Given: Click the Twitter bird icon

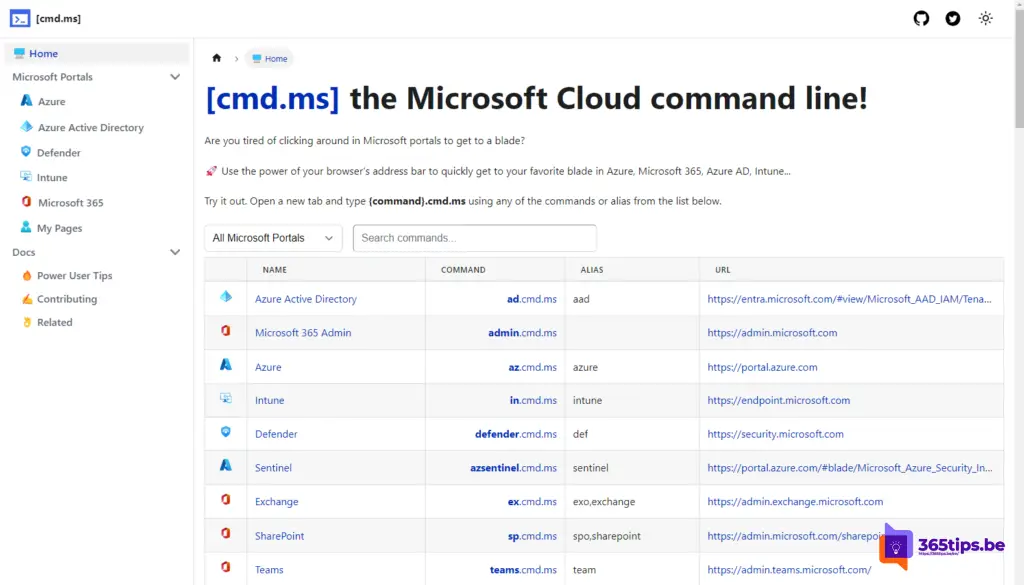Looking at the screenshot, I should 953,18.
